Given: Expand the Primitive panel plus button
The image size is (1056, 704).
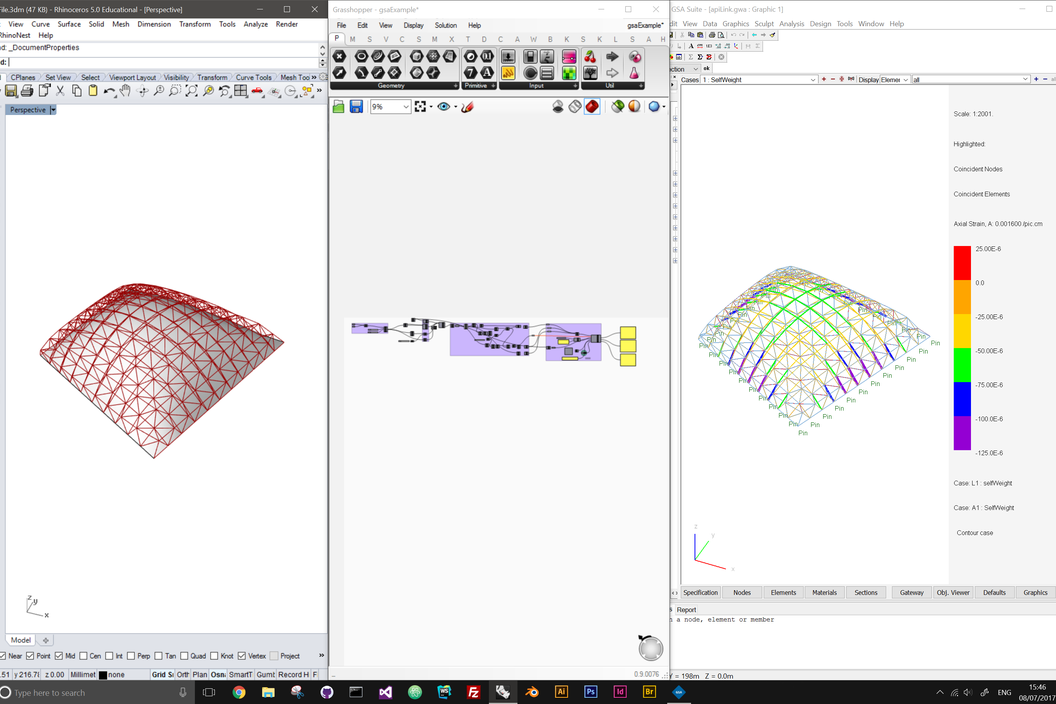Looking at the screenshot, I should 494,86.
